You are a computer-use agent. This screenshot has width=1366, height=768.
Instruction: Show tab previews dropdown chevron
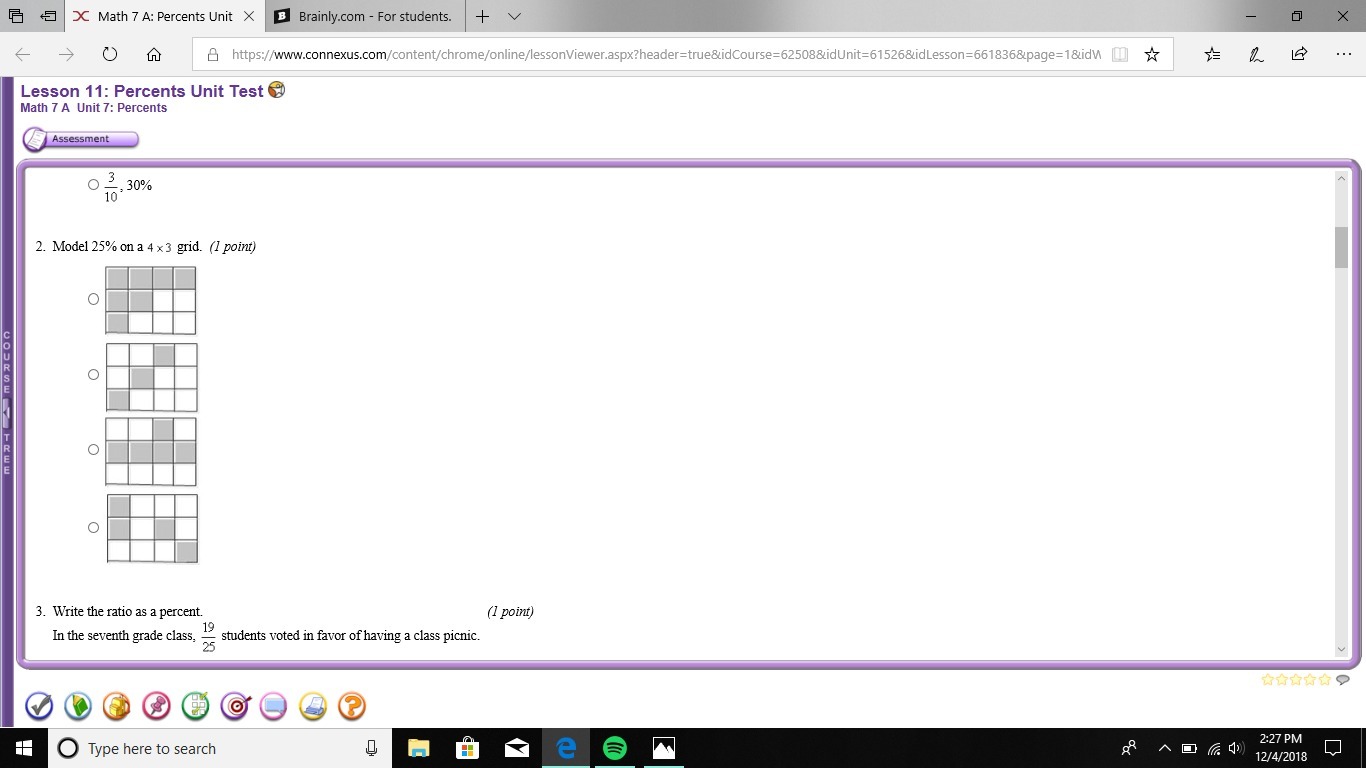pyautogui.click(x=514, y=16)
